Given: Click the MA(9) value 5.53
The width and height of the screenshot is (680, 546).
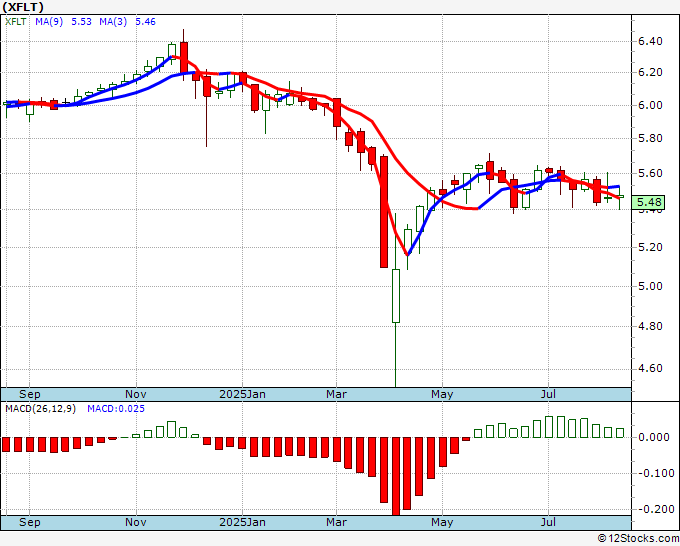Looking at the screenshot, I should (x=82, y=22).
